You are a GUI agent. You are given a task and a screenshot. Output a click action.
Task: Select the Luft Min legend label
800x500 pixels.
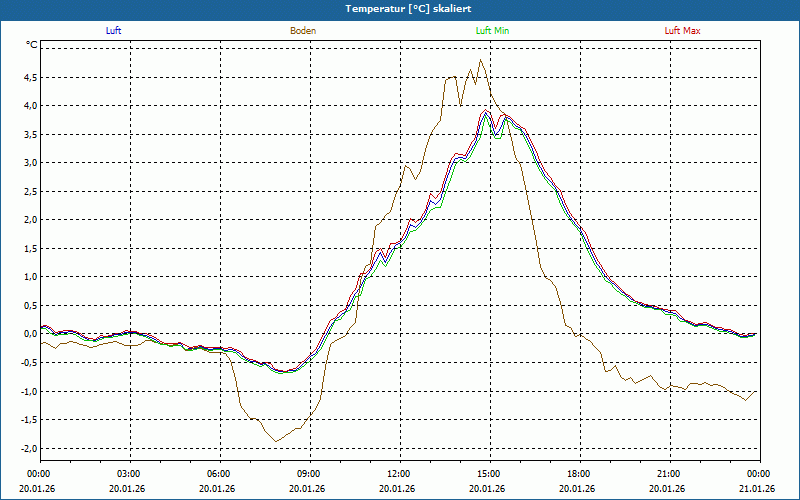point(492,31)
